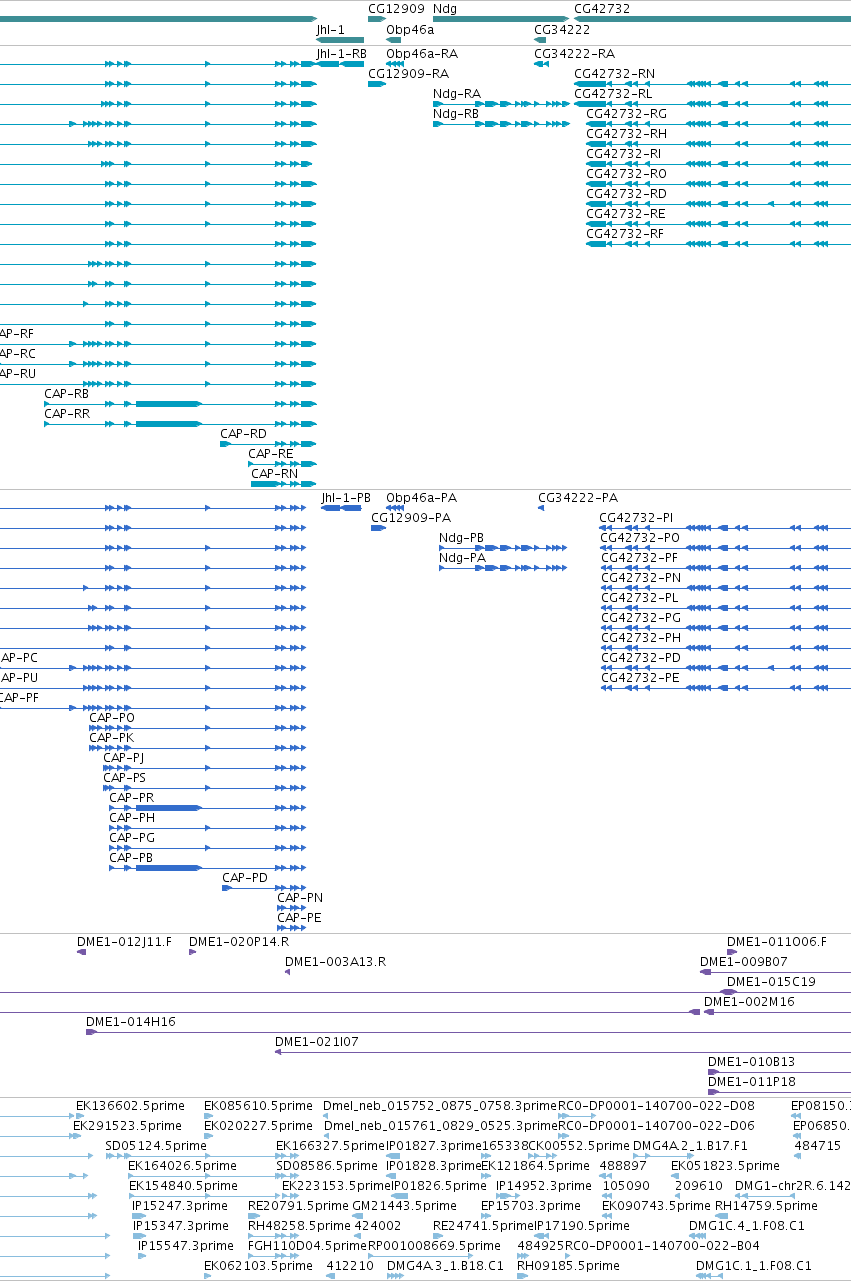Click the Ndg-PA protein label
Screen dimensions: 851x1281
tap(463, 557)
